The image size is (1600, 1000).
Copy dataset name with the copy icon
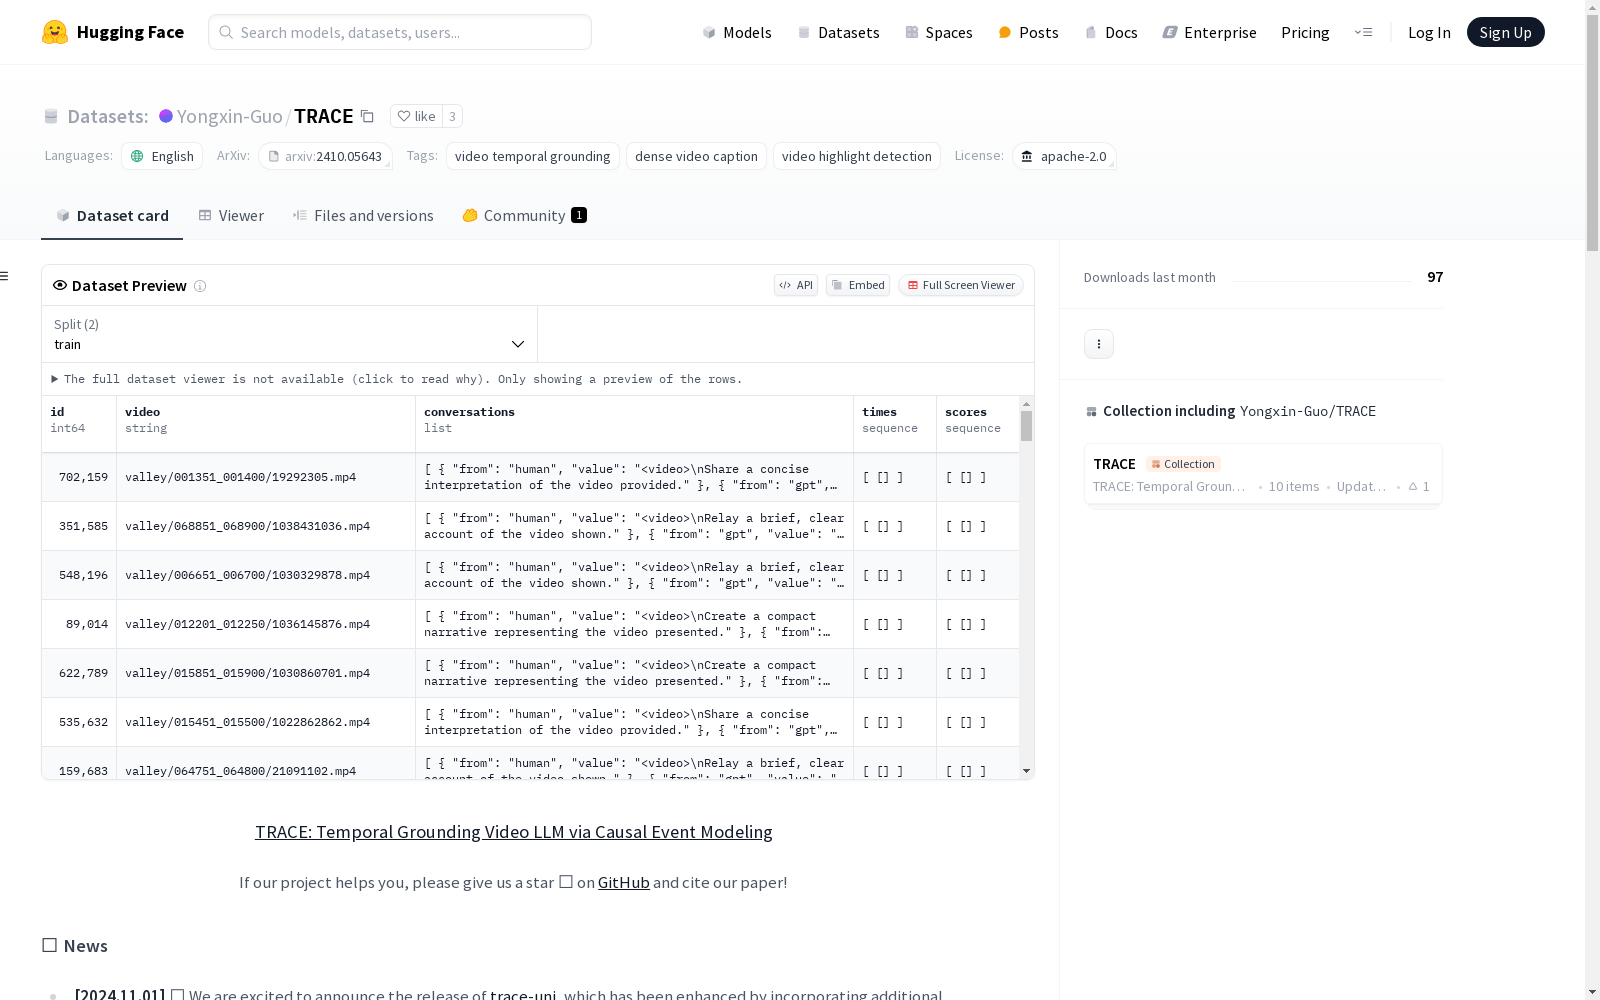click(x=367, y=116)
